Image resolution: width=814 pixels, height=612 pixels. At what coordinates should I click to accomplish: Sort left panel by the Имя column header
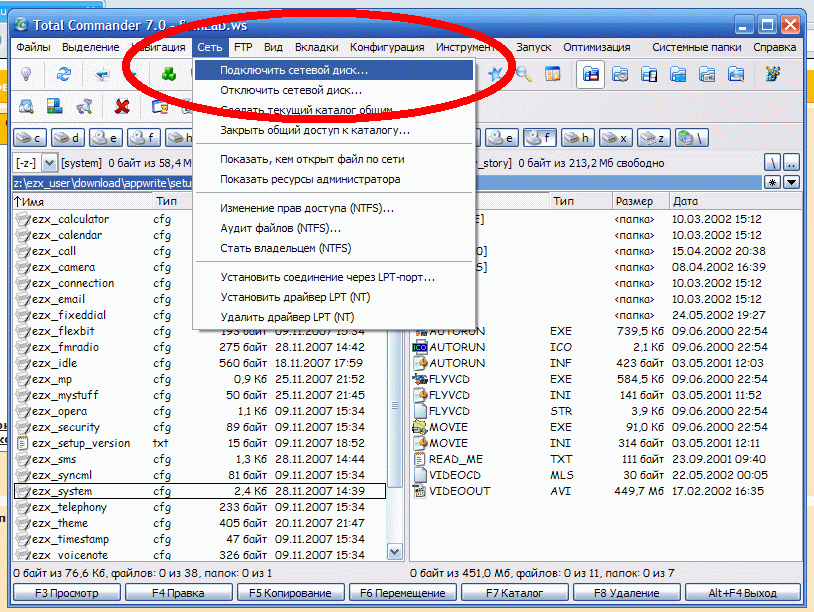82,201
